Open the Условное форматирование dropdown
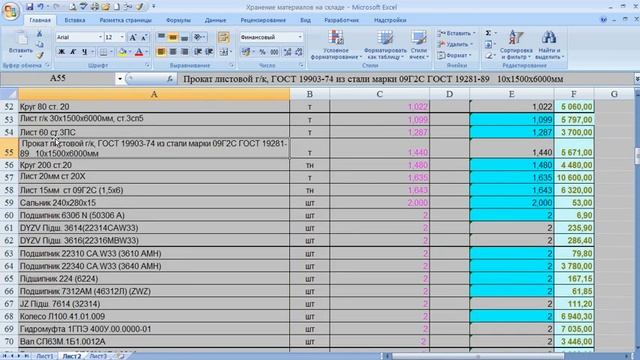 click(336, 44)
